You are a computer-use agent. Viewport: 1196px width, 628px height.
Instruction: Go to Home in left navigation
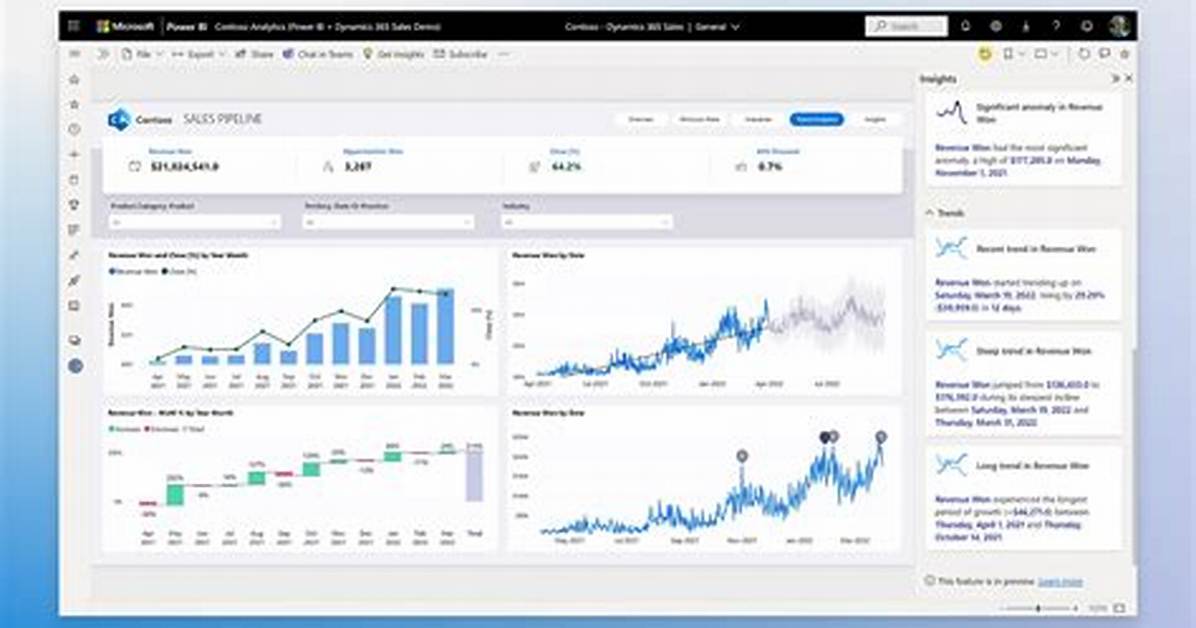(x=74, y=79)
